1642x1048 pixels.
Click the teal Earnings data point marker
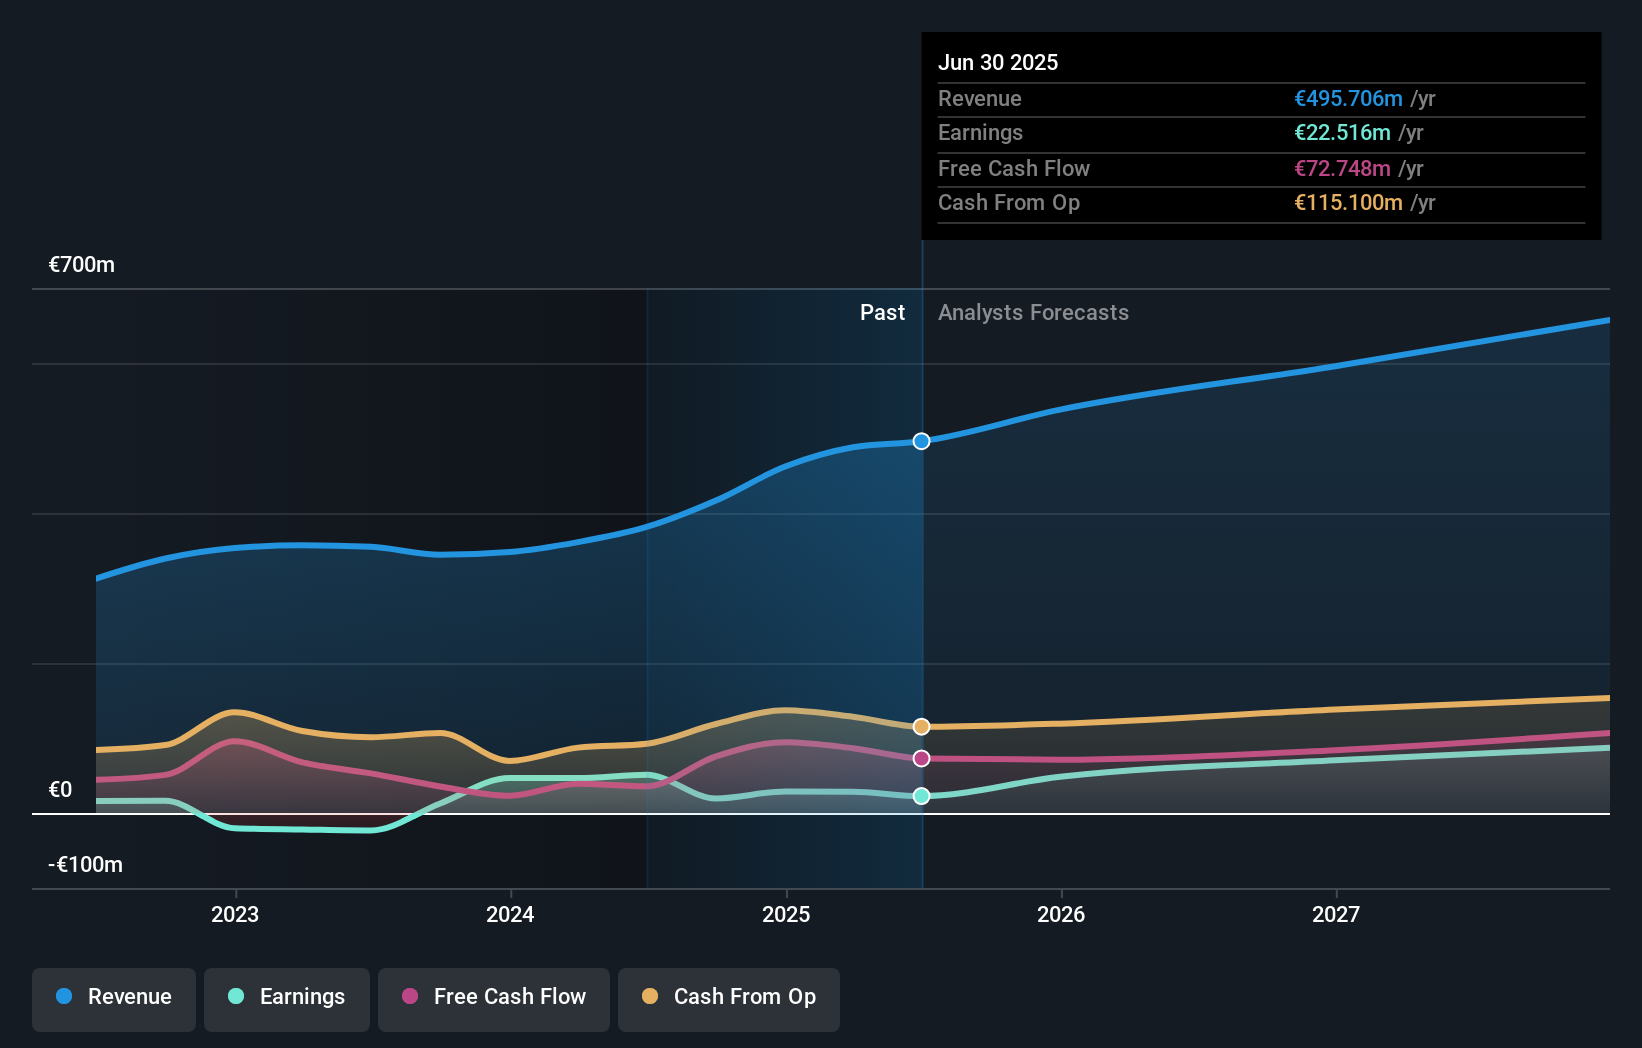(922, 796)
